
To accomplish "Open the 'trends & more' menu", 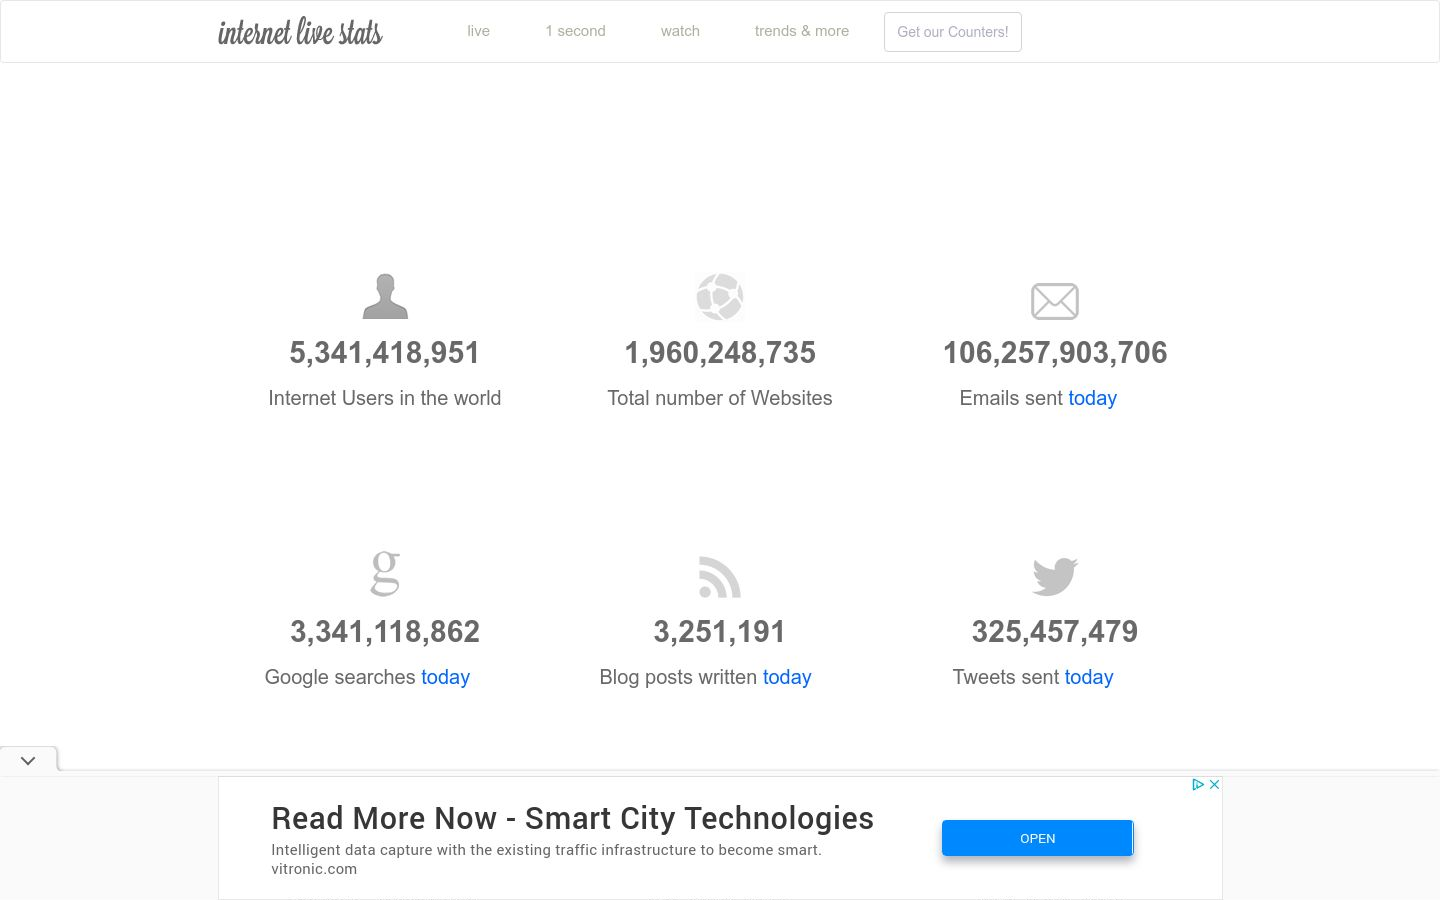I will (x=801, y=31).
